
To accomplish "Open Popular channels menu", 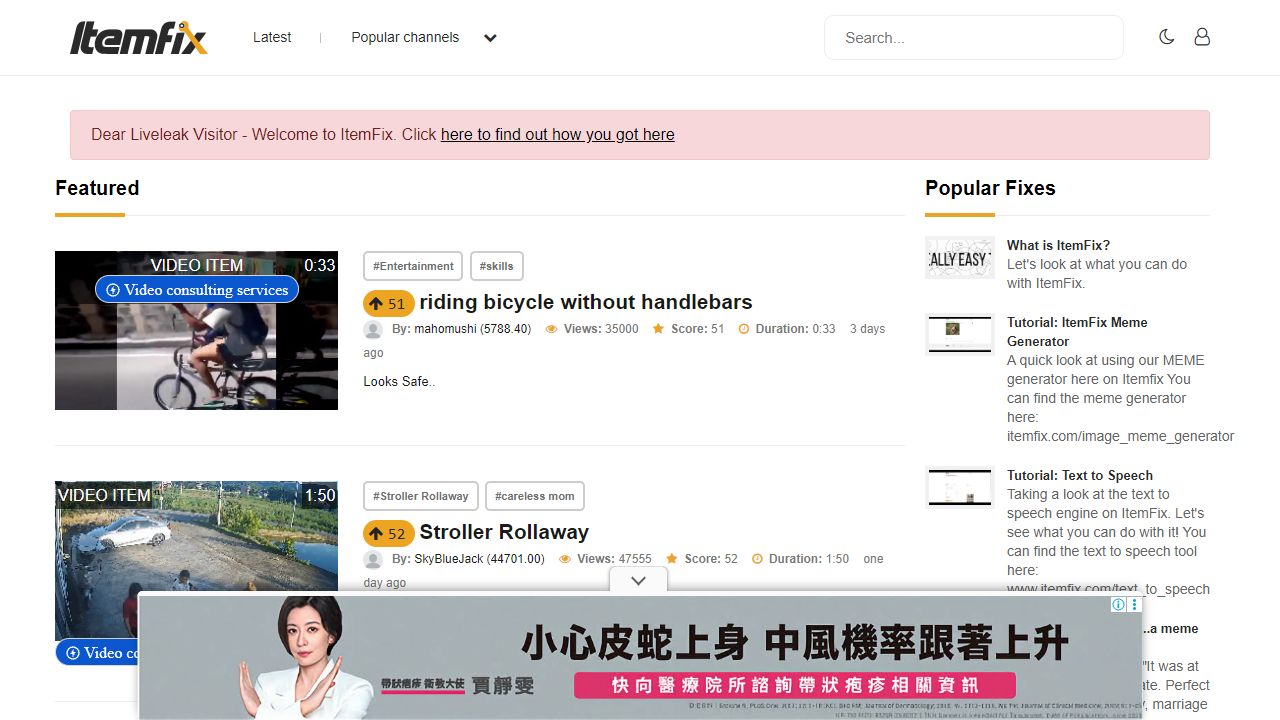I will click(x=405, y=37).
